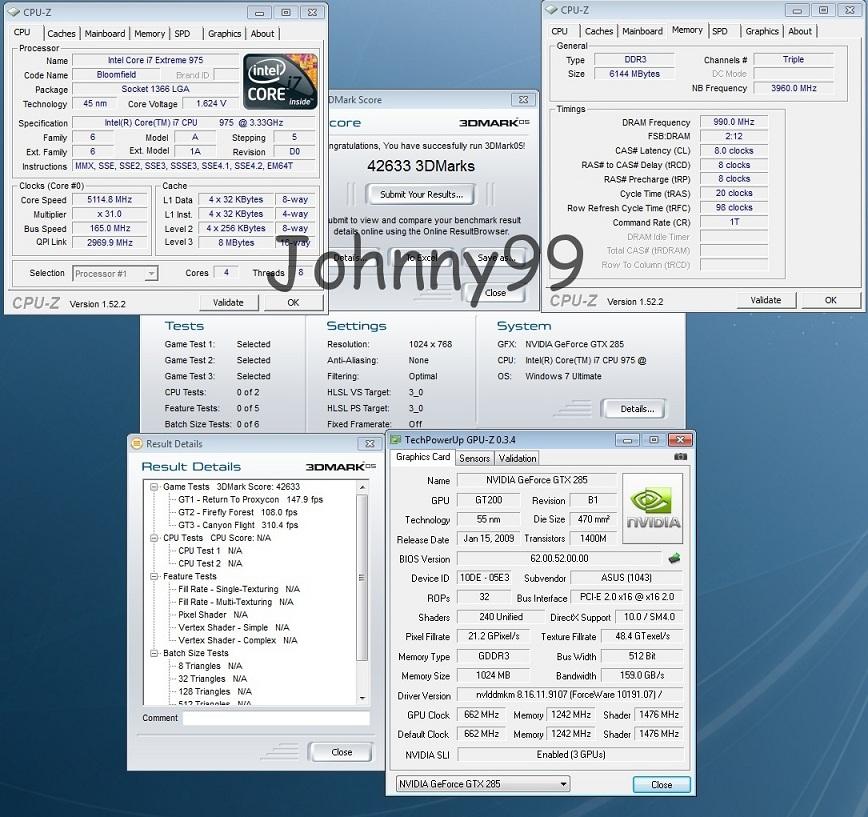Select SPD tab in left CPU-Z window
Image resolution: width=868 pixels, height=817 pixels.
coord(182,33)
